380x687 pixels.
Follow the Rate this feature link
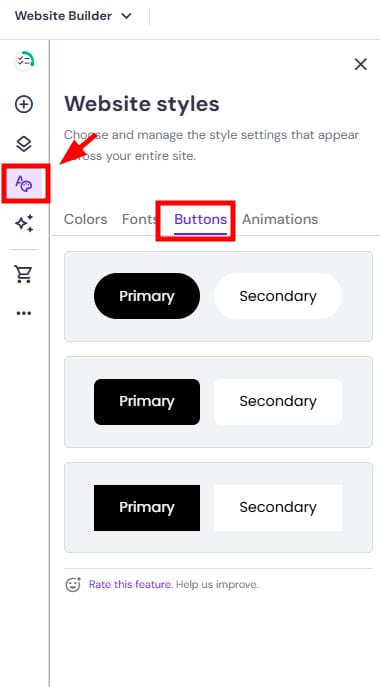130,584
